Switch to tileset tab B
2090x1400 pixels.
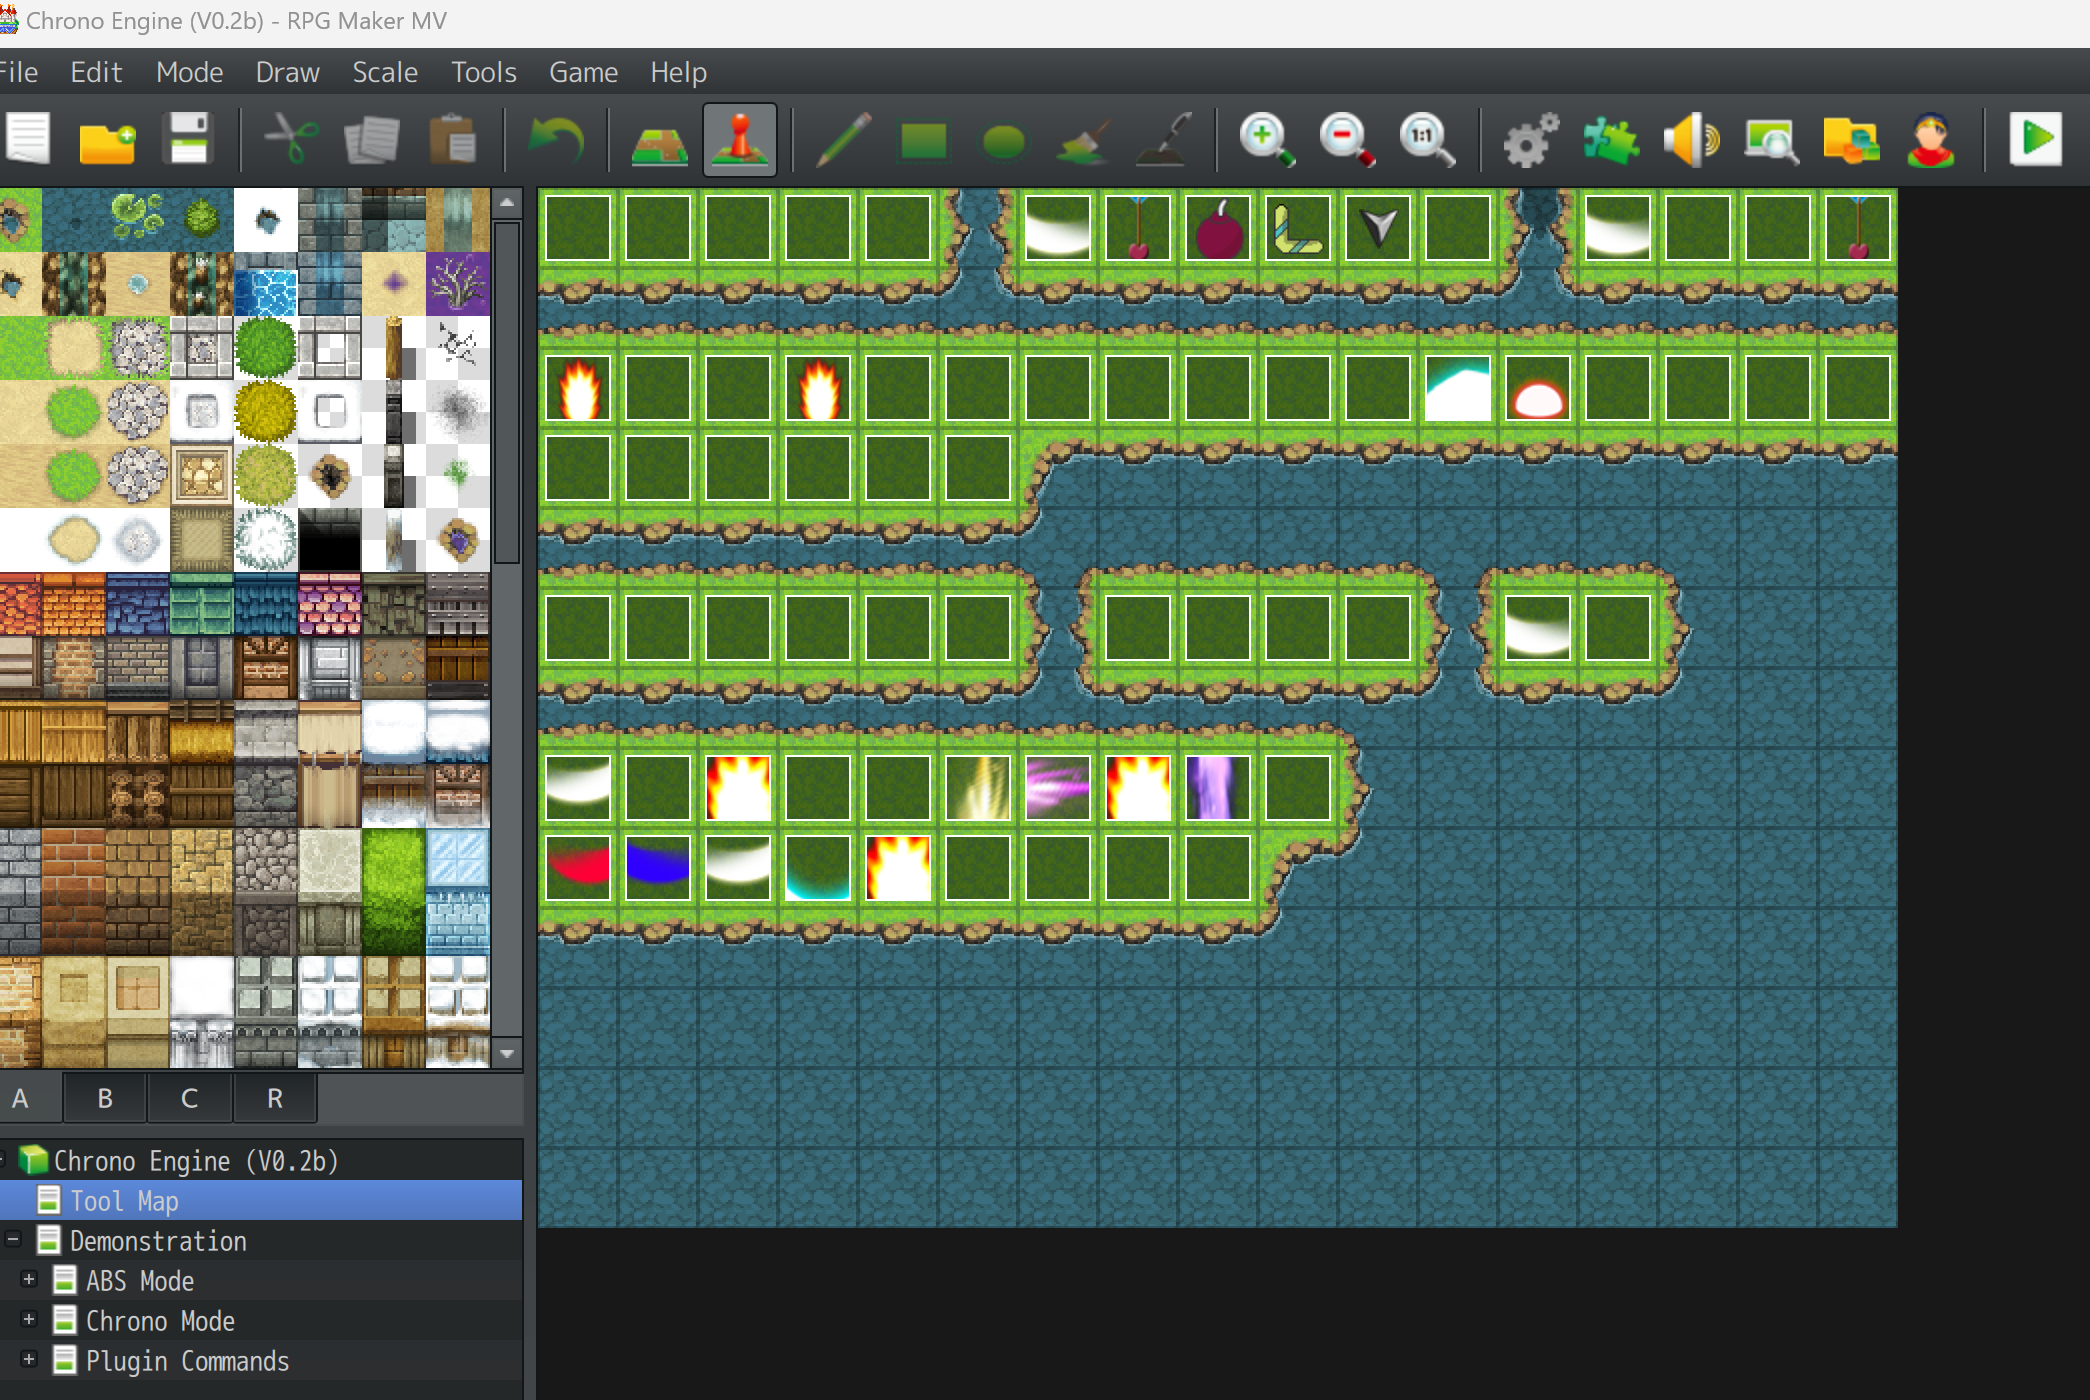click(105, 1098)
